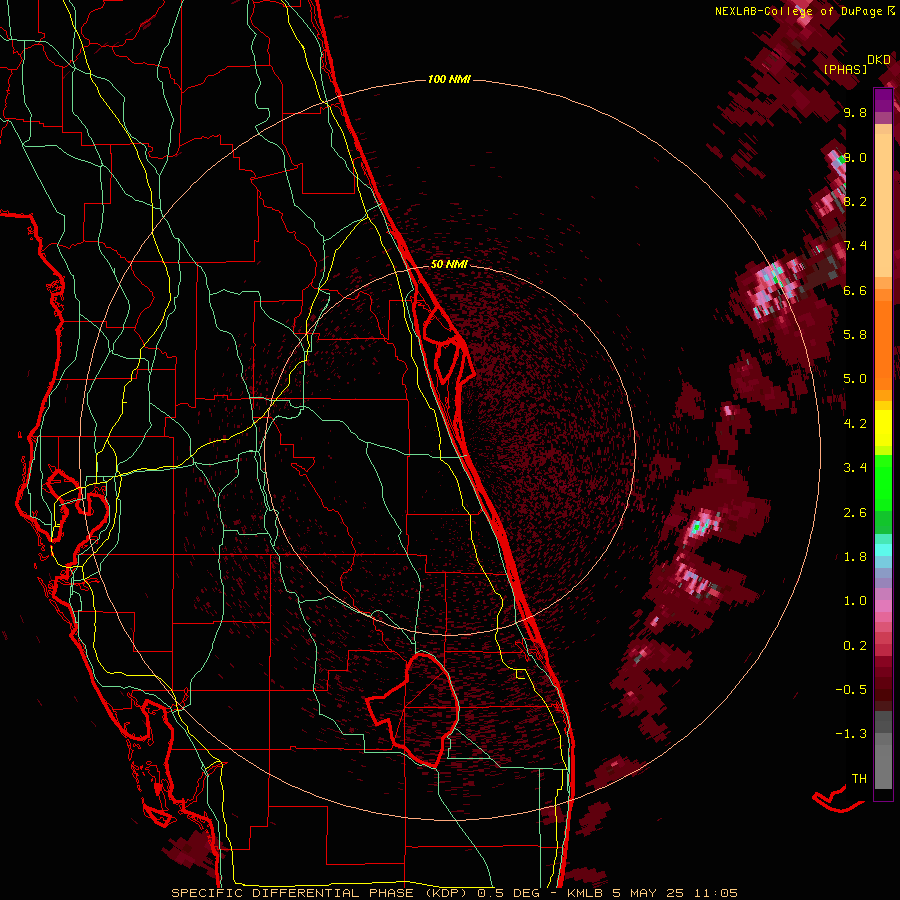Image resolution: width=900 pixels, height=900 pixels.
Task: Pick the bright green band on color bar
Action: pos(883,484)
